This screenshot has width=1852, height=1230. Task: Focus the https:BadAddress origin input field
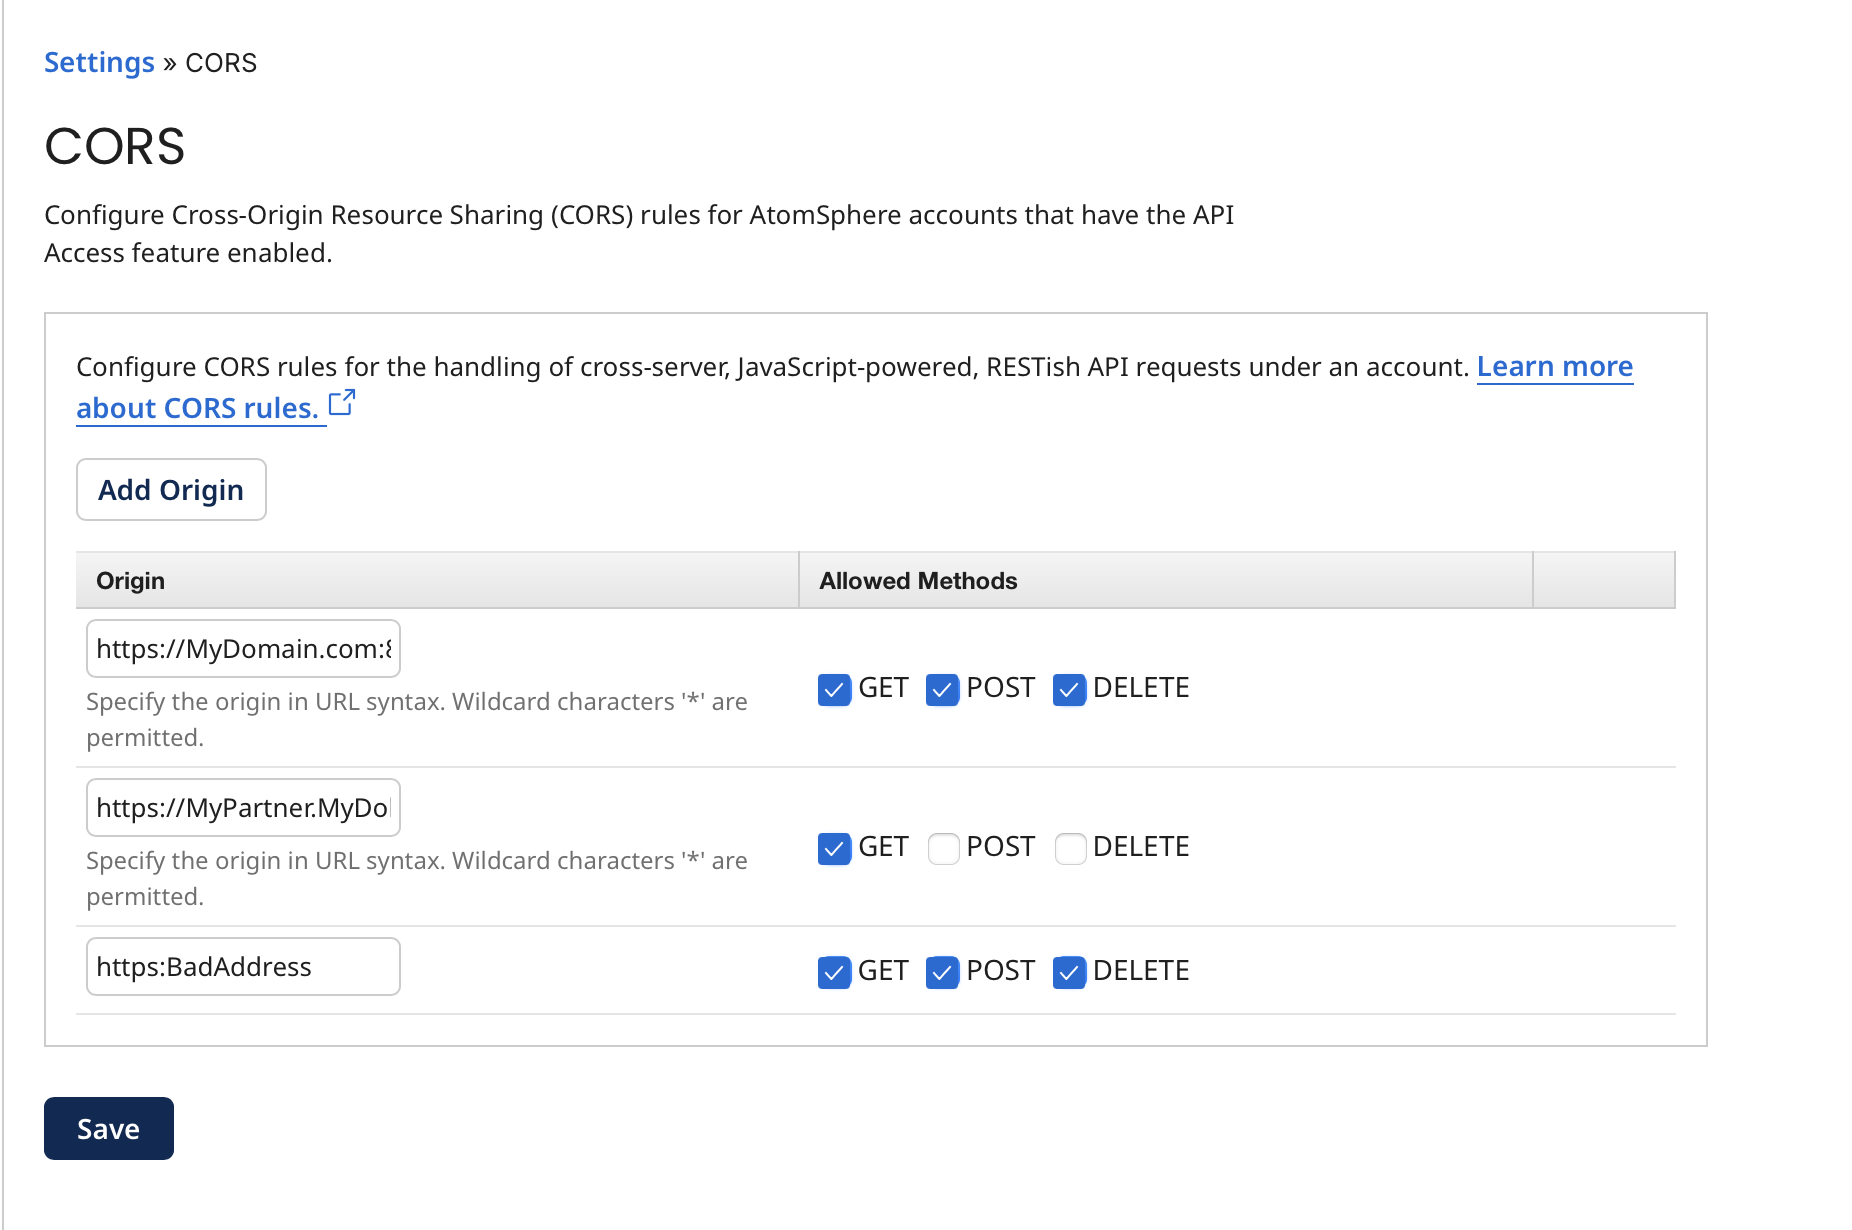click(x=243, y=967)
